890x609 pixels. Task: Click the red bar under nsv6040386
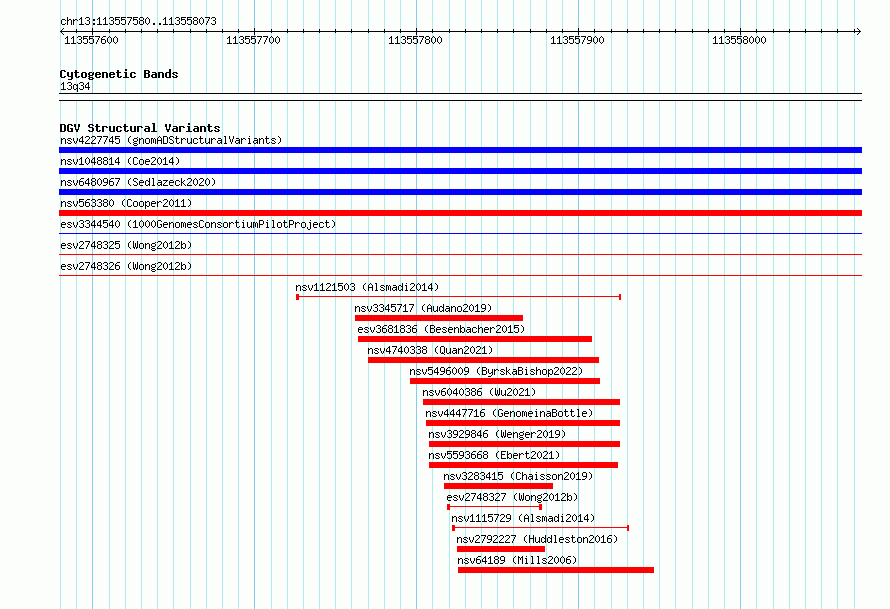pos(522,402)
